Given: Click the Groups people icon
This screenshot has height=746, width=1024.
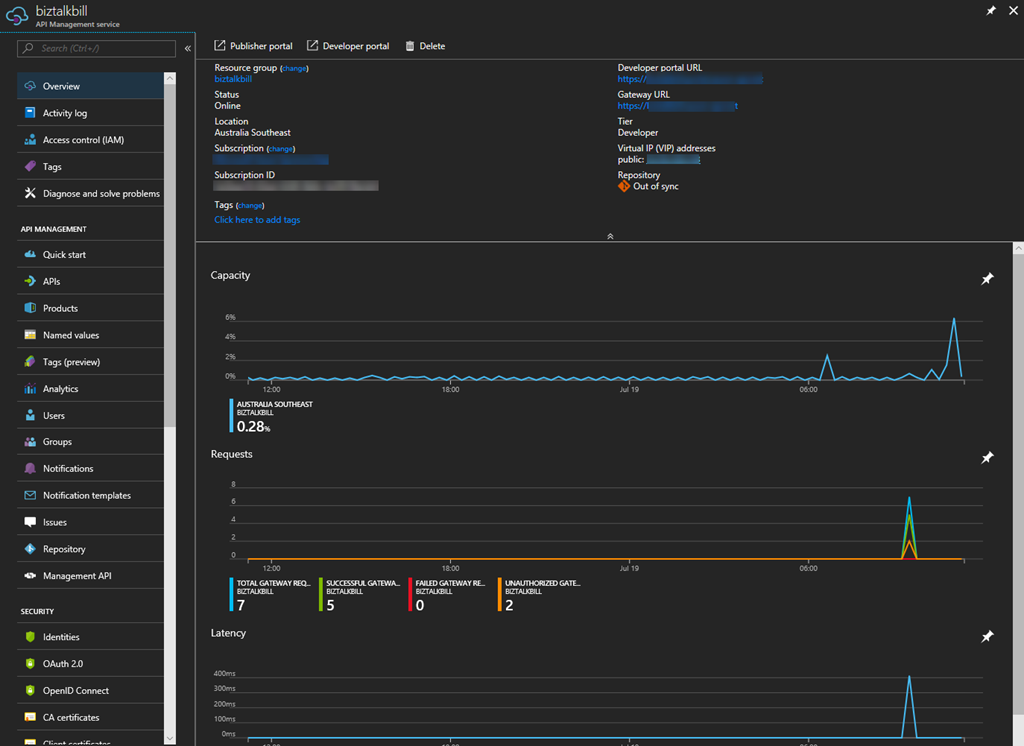Looking at the screenshot, I should click(x=30, y=442).
